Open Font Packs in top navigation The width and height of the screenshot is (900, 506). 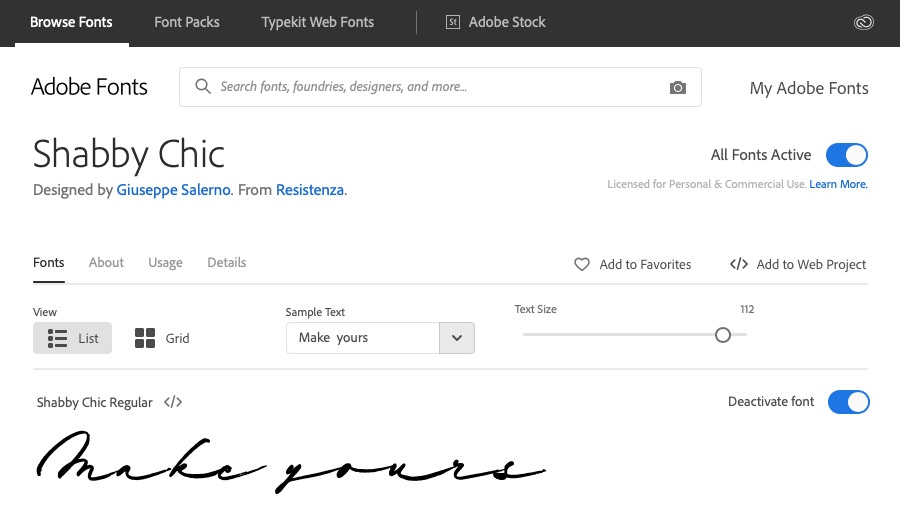[x=187, y=22]
